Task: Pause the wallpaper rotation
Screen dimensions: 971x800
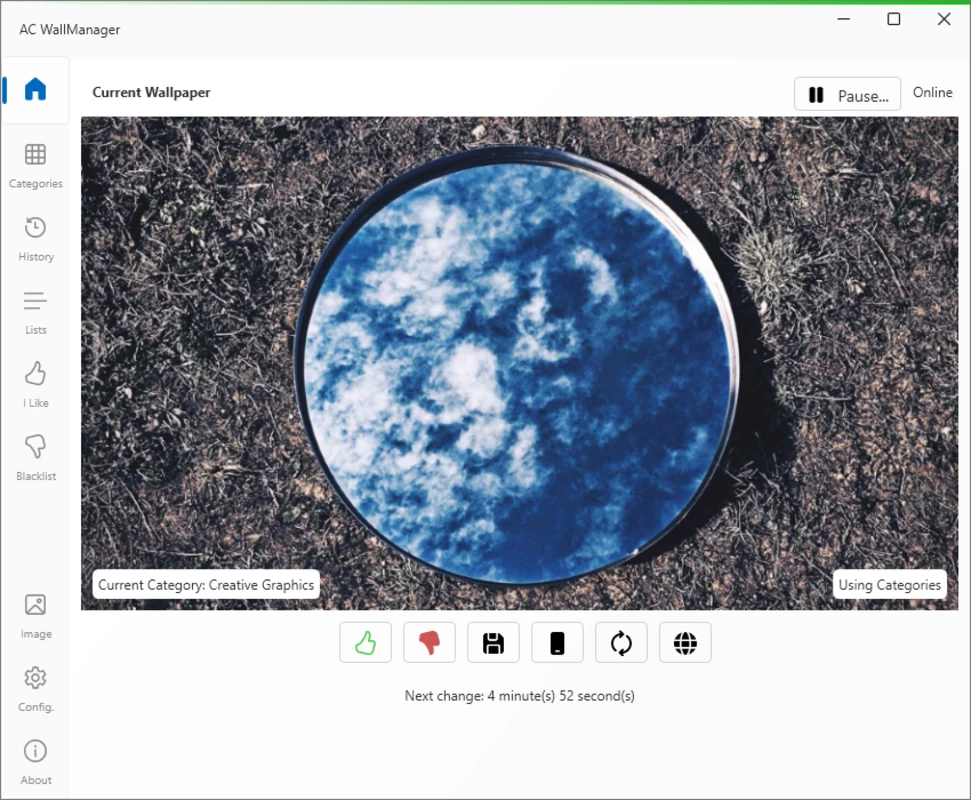Action: pyautogui.click(x=847, y=95)
